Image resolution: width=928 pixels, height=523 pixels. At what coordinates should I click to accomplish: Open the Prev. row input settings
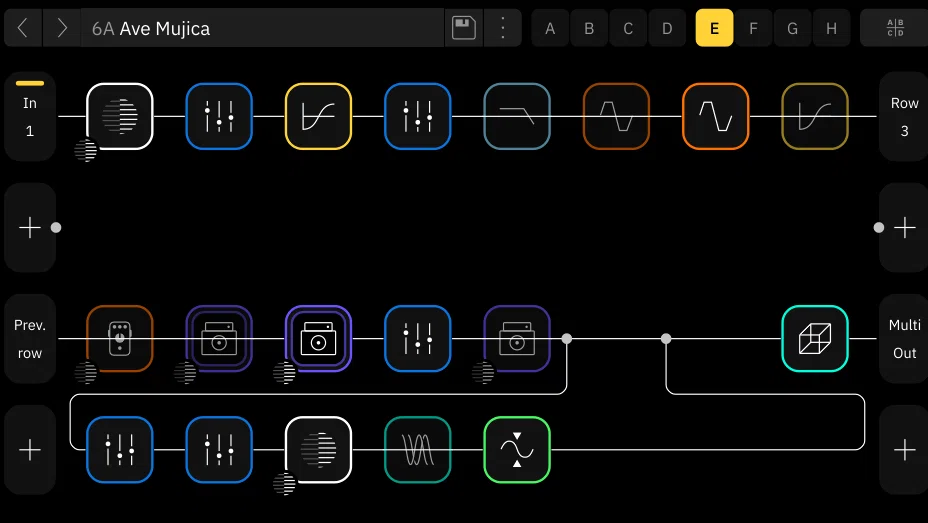pyautogui.click(x=30, y=339)
